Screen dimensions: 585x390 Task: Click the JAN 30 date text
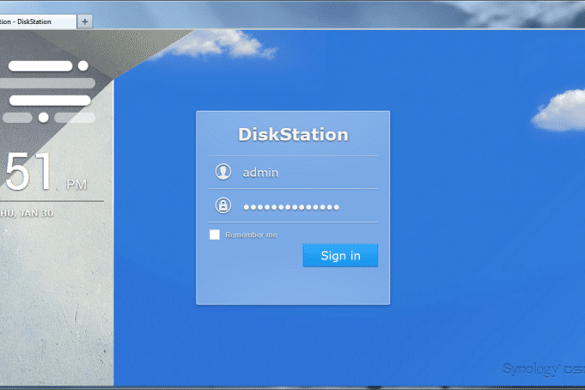[x=37, y=213]
